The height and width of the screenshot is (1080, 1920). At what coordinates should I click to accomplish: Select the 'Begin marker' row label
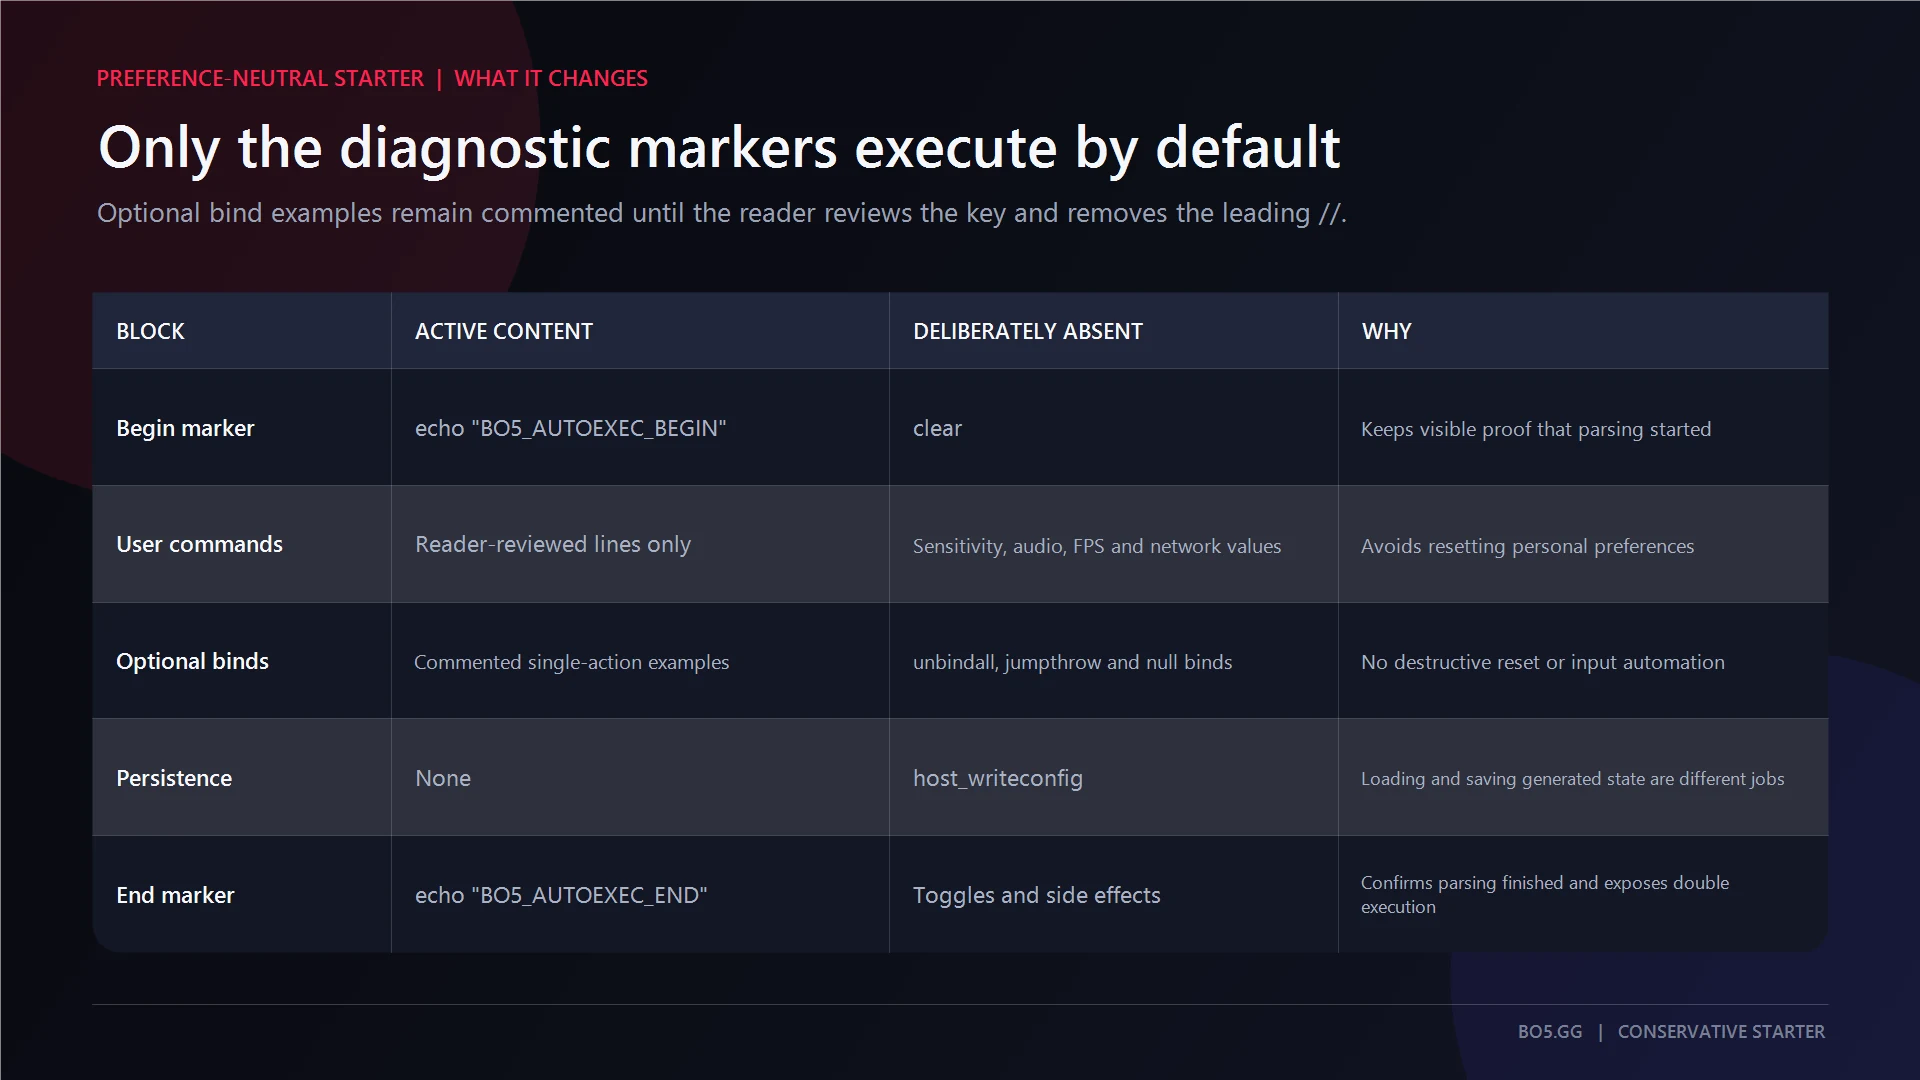tap(185, 428)
